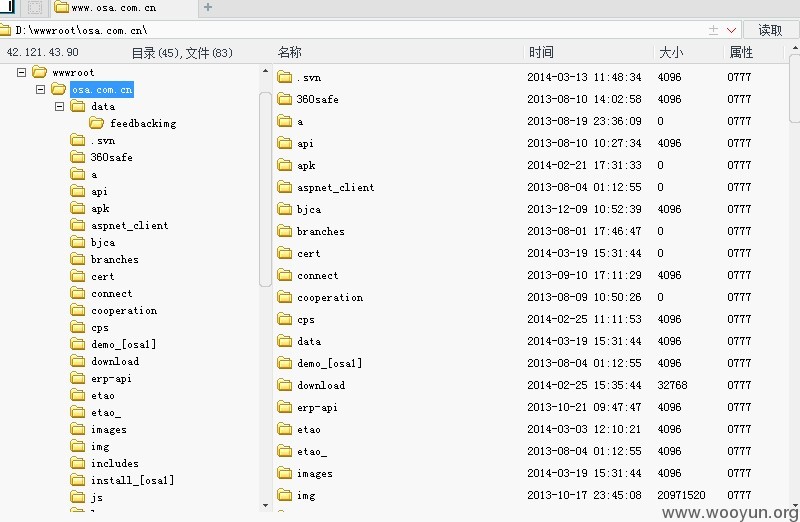The width and height of the screenshot is (800, 522).
Task: Click the 读取 (read) button
Action: click(770, 30)
